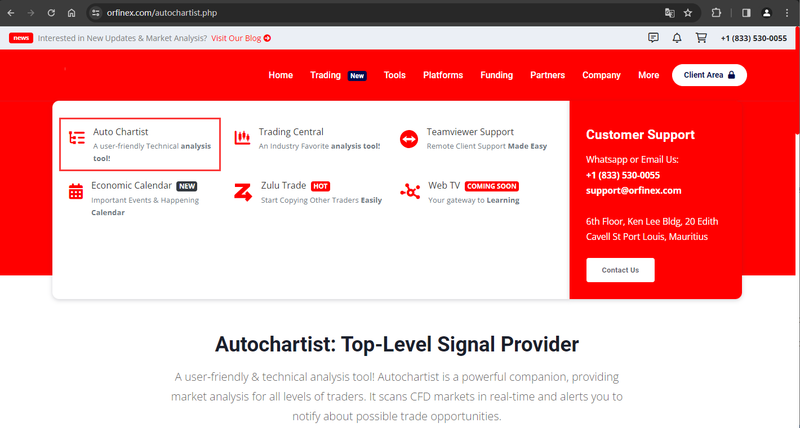This screenshot has height=428, width=800.
Task: Open the extensions puzzle icon
Action: tap(716, 13)
